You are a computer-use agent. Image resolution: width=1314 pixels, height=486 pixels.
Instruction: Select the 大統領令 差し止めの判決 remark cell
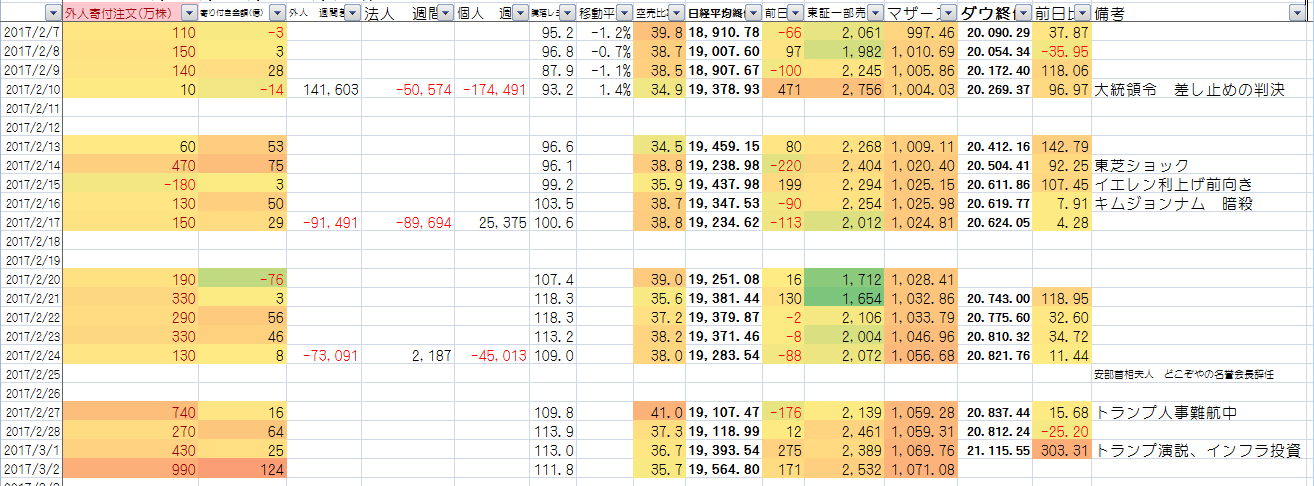[x=1190, y=90]
